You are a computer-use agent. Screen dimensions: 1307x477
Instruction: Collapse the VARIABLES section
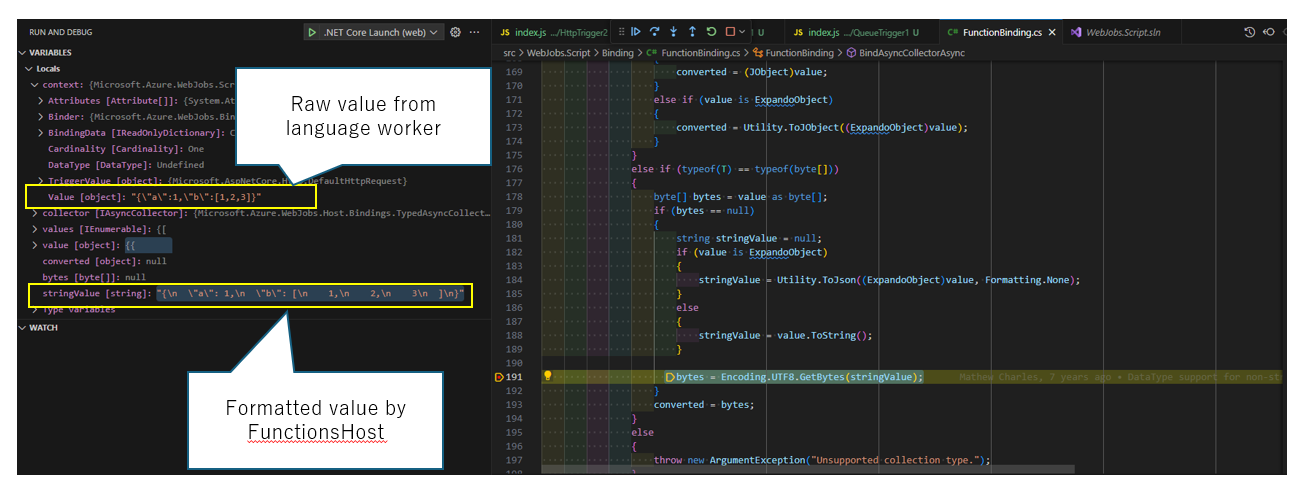pos(23,53)
